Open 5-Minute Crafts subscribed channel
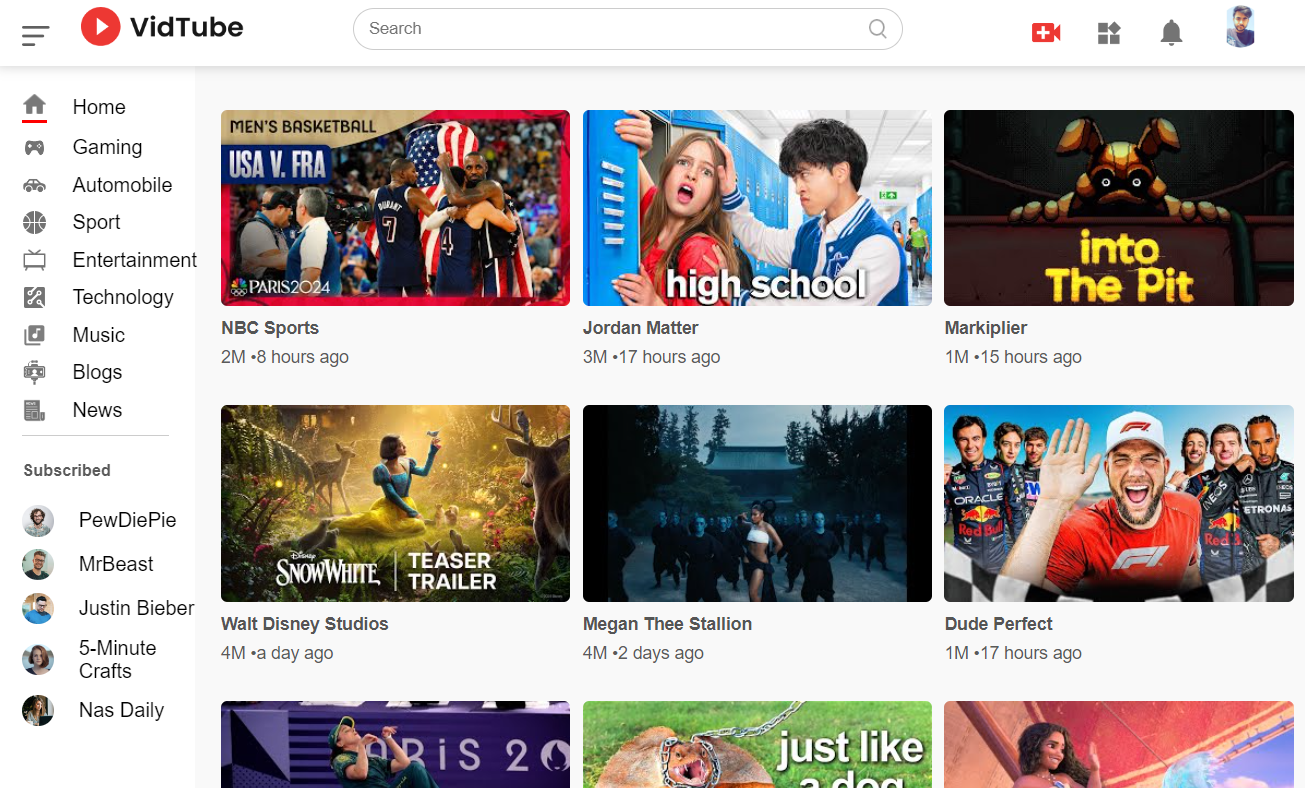 pyautogui.click(x=117, y=659)
